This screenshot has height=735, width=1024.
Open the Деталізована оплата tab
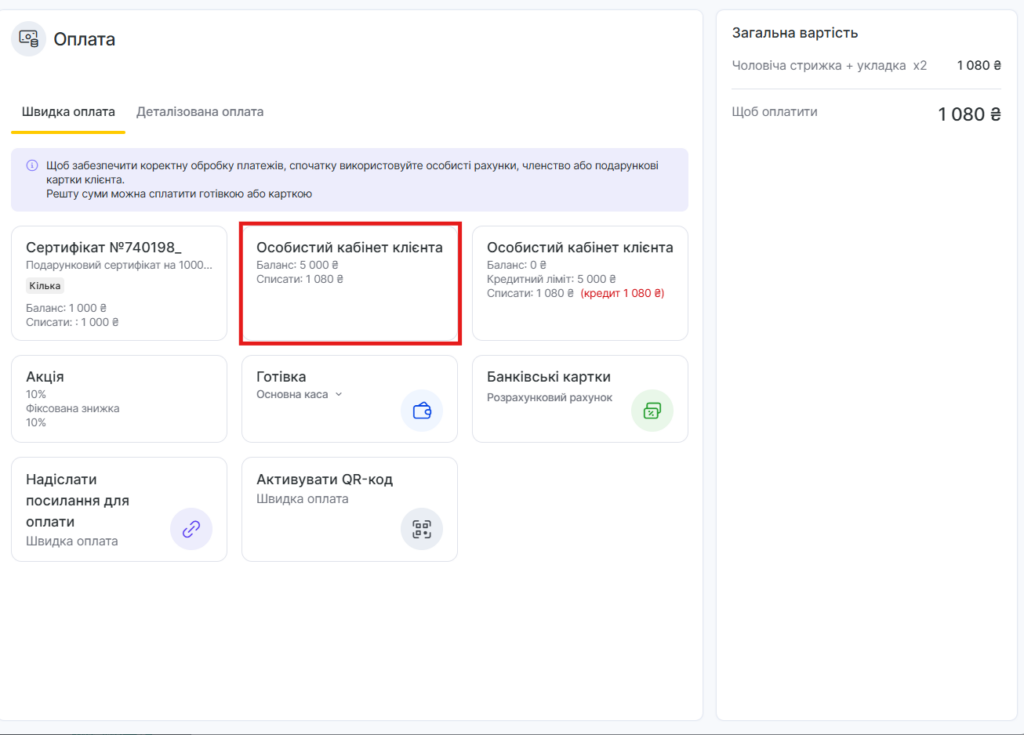200,112
